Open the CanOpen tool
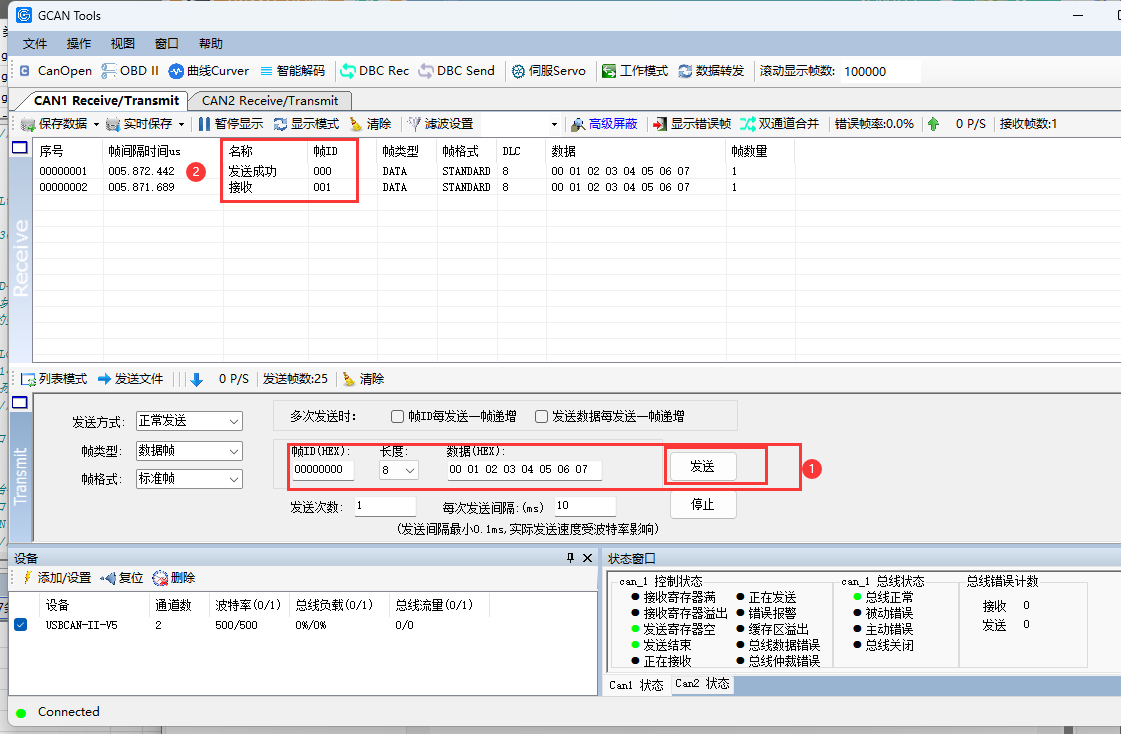Image resolution: width=1121 pixels, height=734 pixels. click(56, 71)
